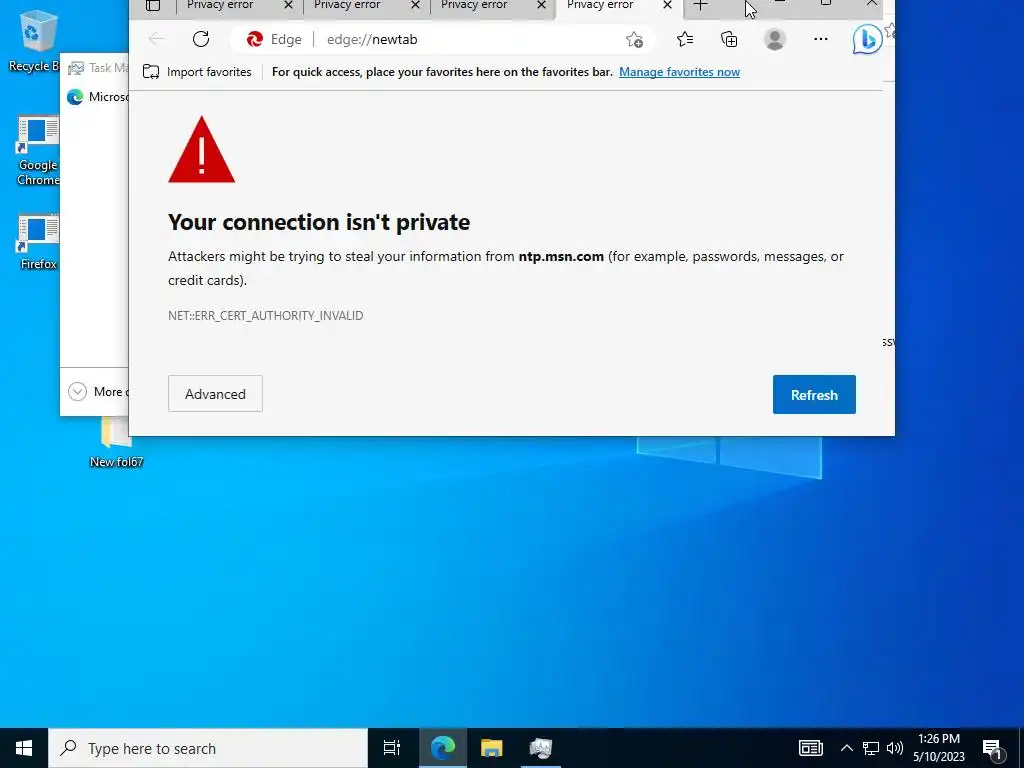
Task: Open the Collections icon in Edge toolbar
Action: click(729, 39)
